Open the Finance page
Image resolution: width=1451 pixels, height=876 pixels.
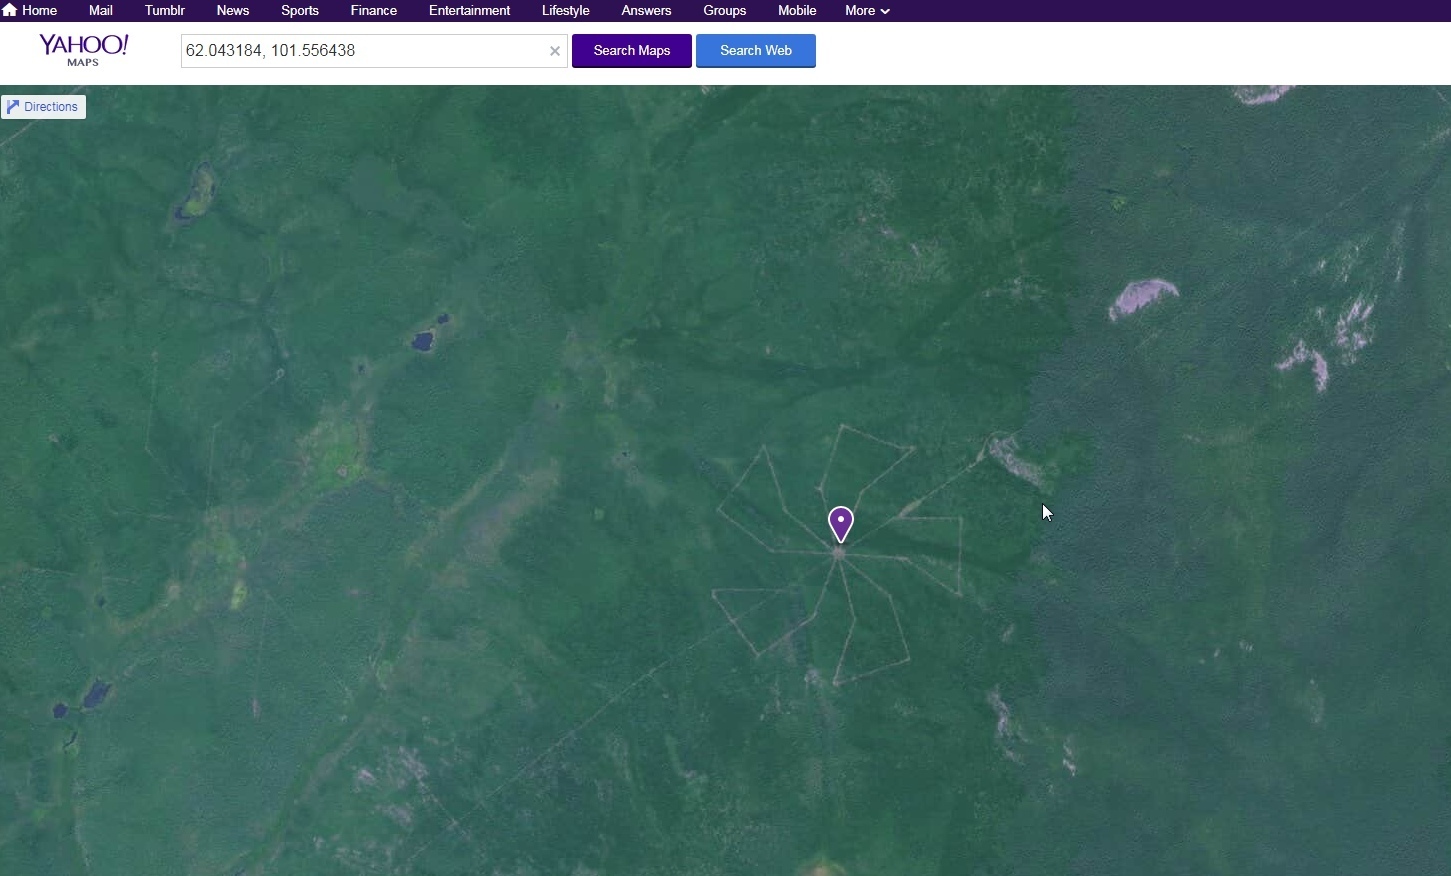[374, 10]
